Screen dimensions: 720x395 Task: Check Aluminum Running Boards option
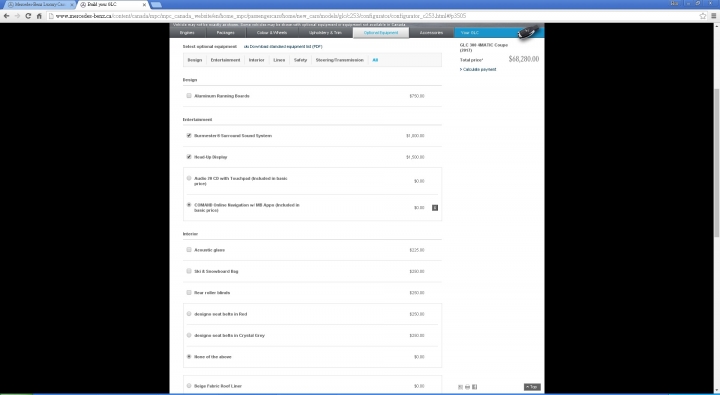[x=189, y=96]
